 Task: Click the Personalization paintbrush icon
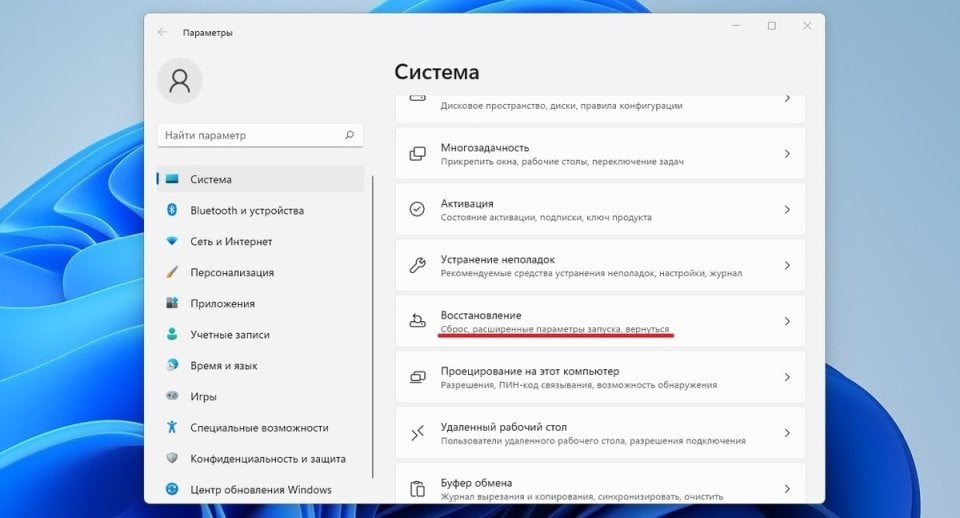coord(172,273)
